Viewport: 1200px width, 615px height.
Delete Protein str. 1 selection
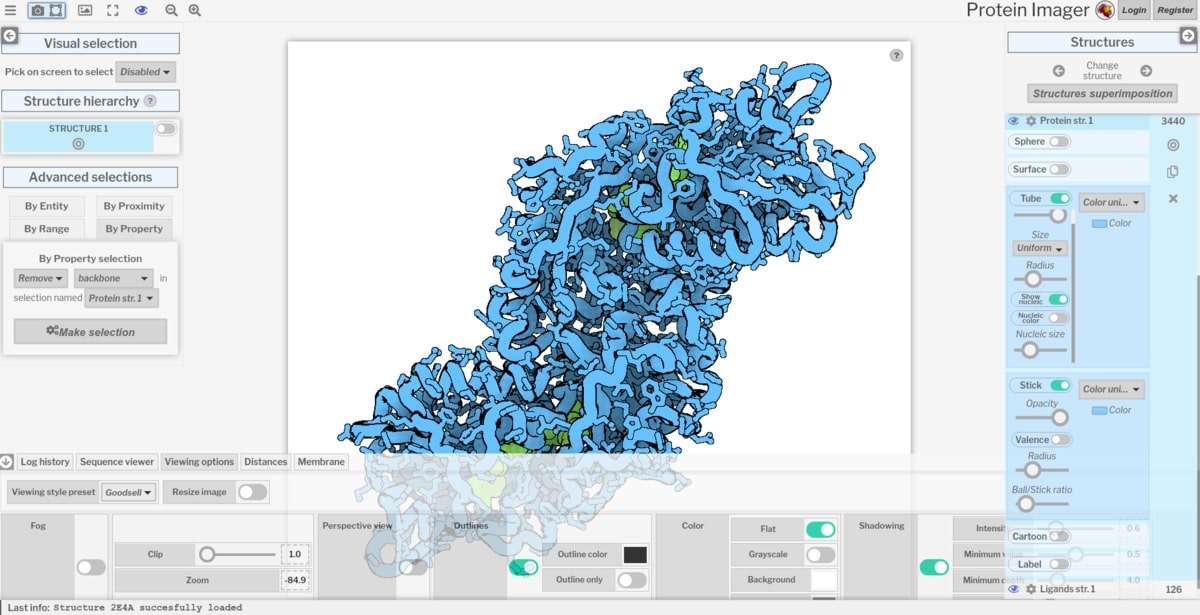point(1173,199)
